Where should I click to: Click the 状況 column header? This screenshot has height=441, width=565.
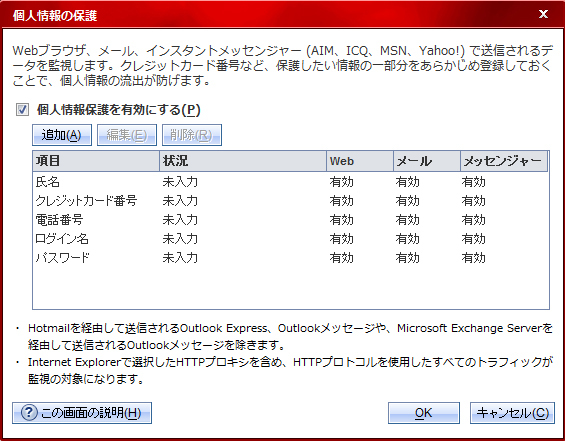(x=243, y=161)
